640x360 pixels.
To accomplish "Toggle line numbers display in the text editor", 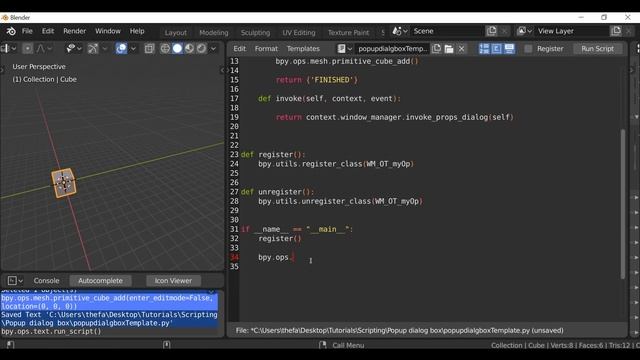I will coord(484,49).
